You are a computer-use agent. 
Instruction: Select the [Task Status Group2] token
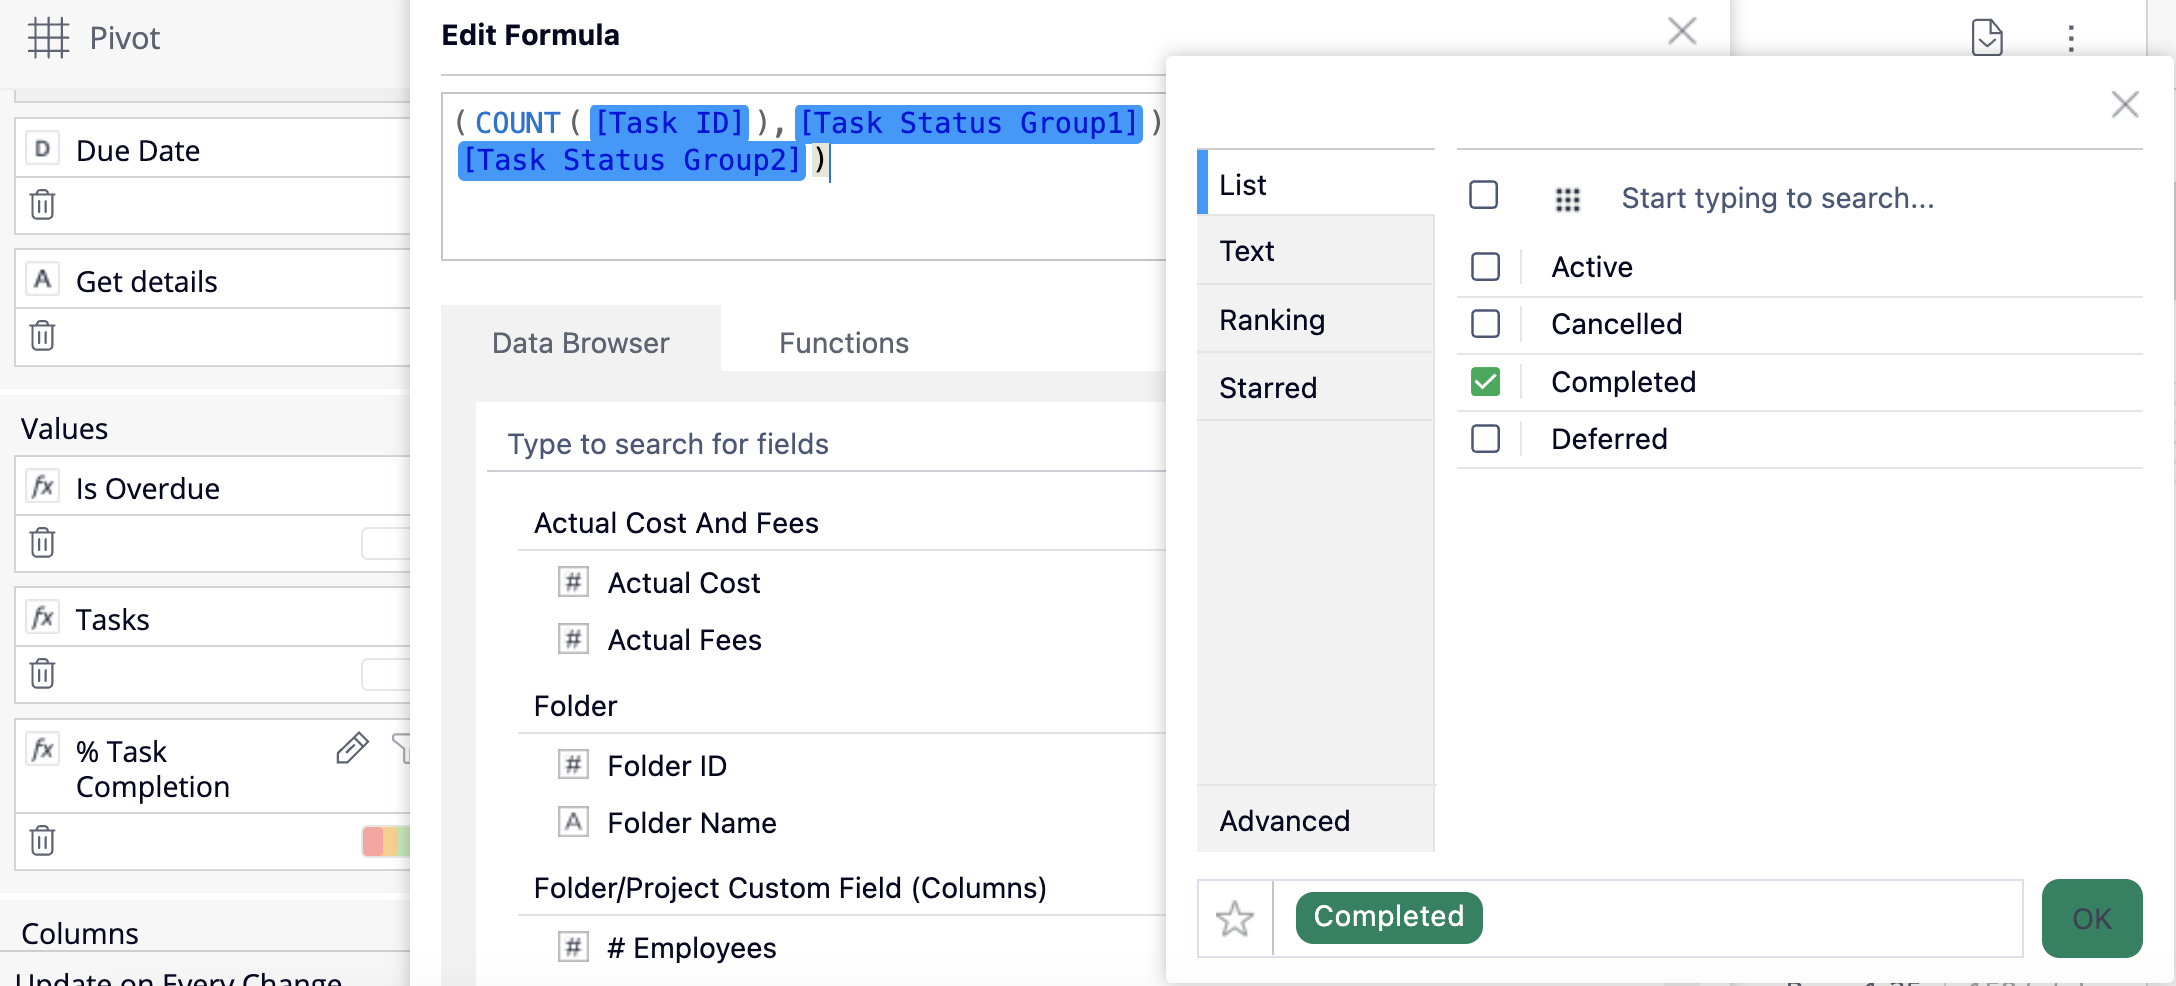pyautogui.click(x=632, y=160)
